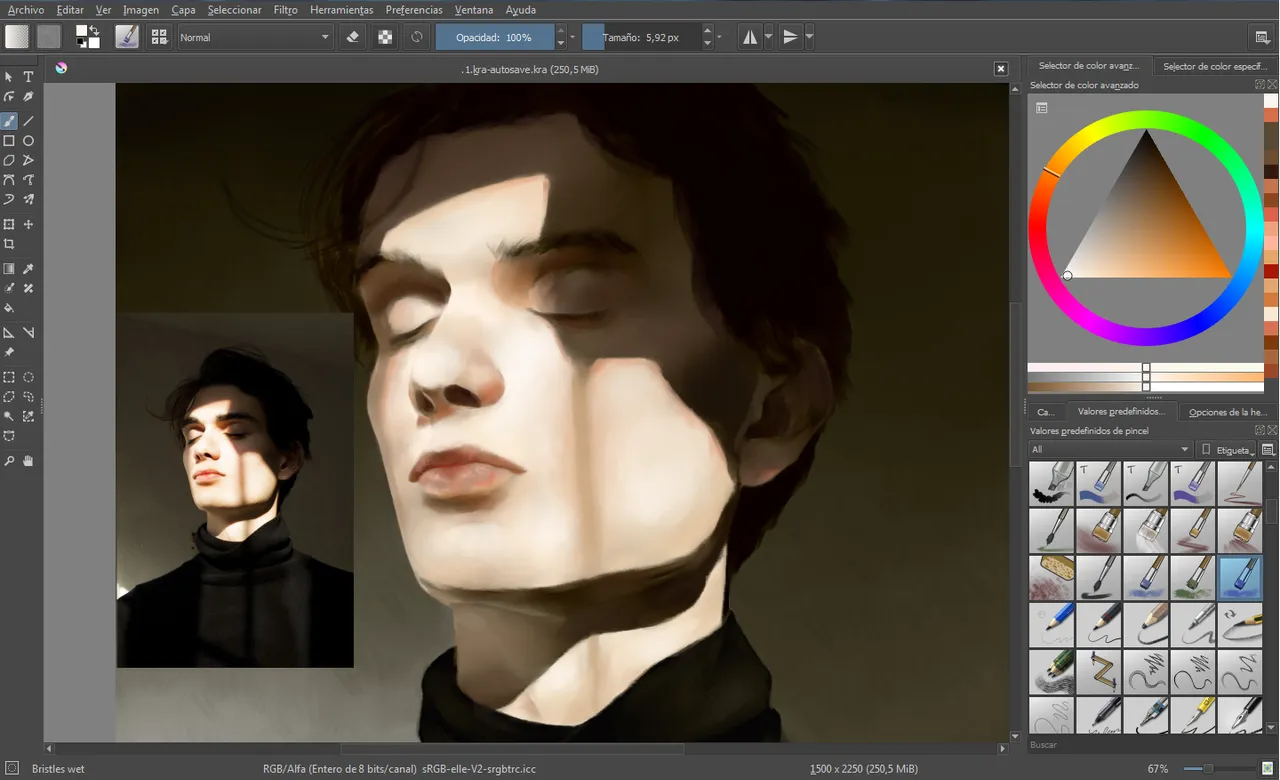Select the Pan hand tool
Screen dimensions: 1280x780
tap(28, 461)
